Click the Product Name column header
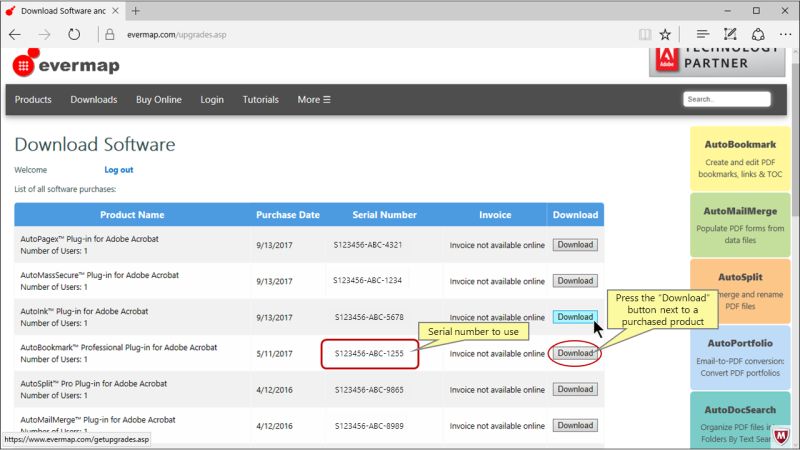Viewport: 800px width, 450px height. (x=132, y=215)
